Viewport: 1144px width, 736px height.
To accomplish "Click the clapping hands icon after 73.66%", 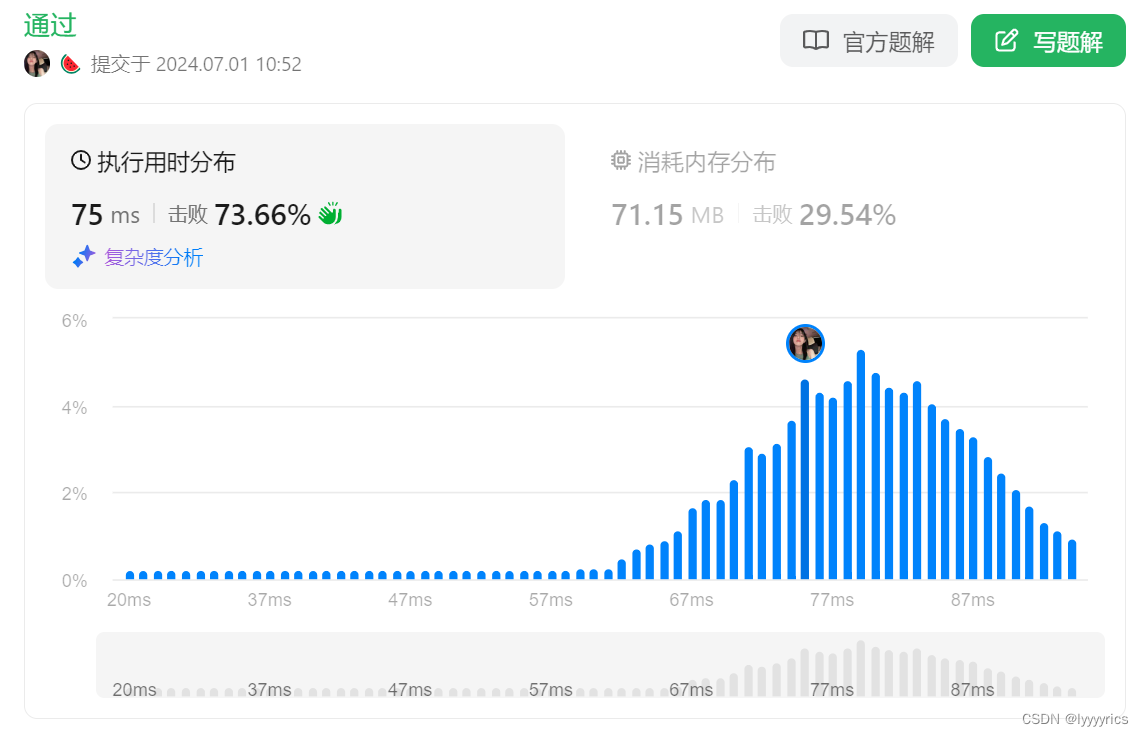I will [331, 214].
